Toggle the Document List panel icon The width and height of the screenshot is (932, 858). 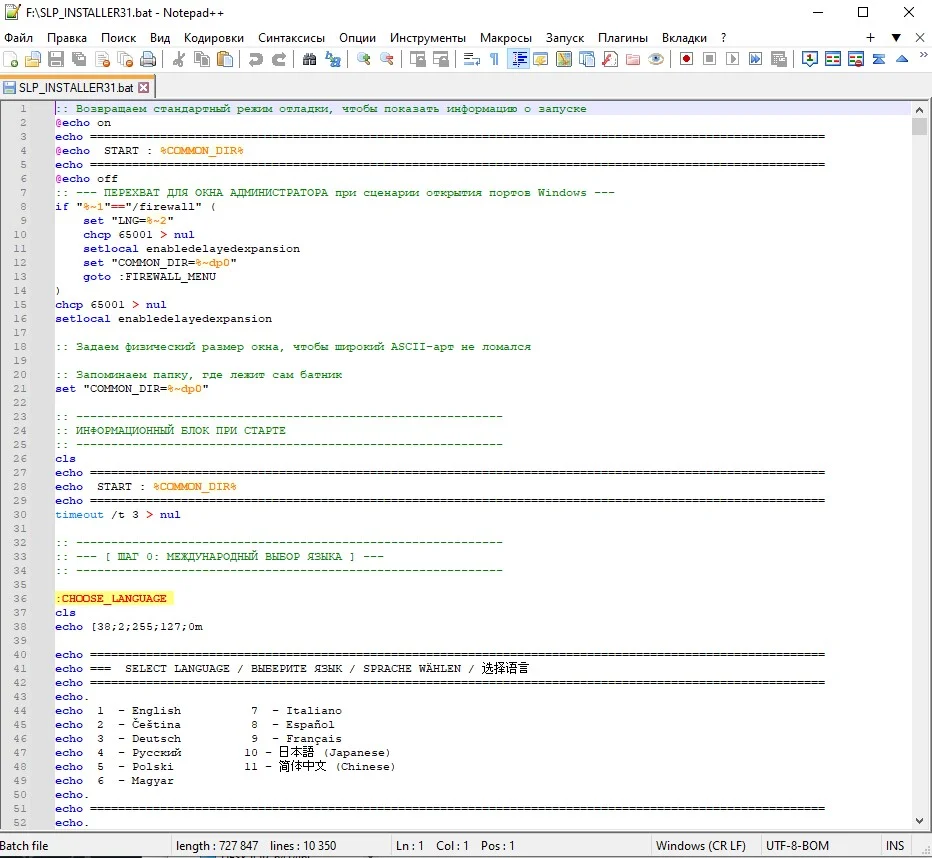[587, 59]
